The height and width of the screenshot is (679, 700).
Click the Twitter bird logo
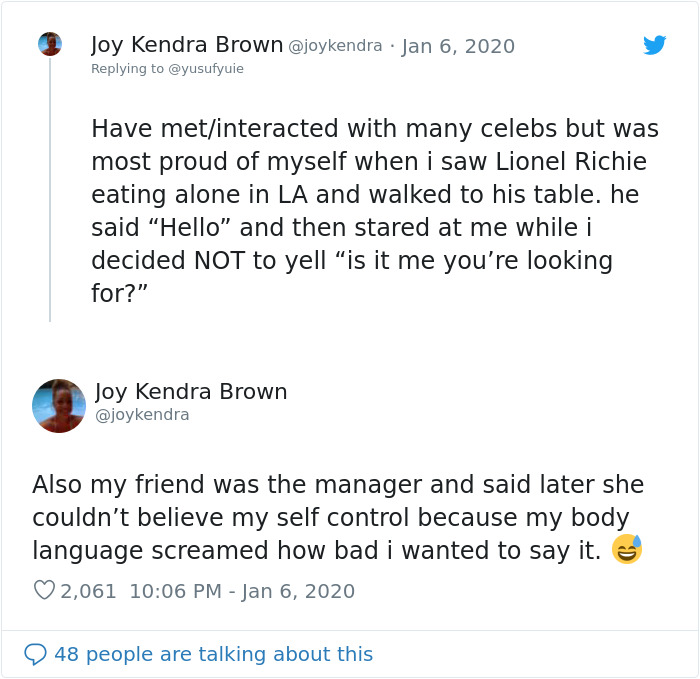(x=654, y=45)
